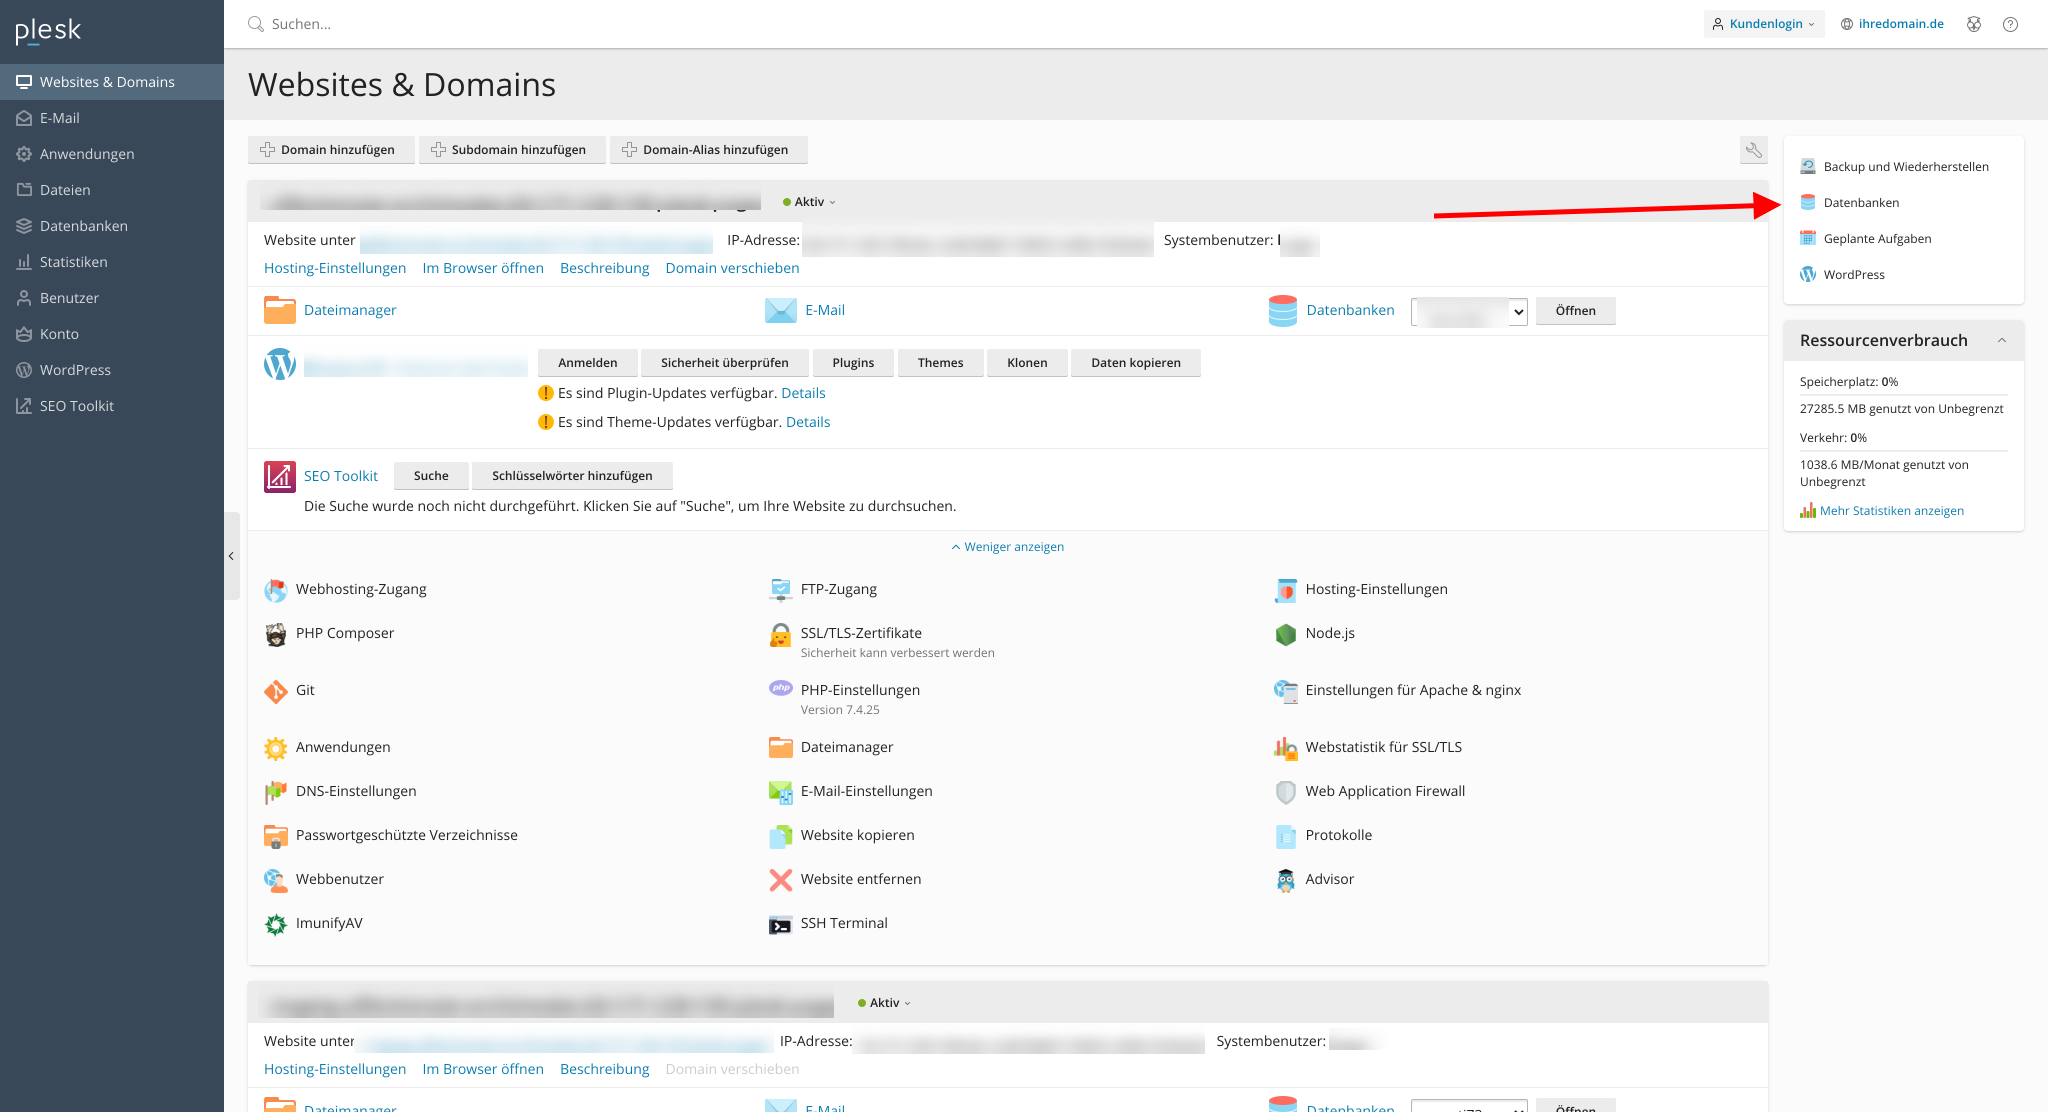
Task: Click the wrench settings icon
Action: pyautogui.click(x=1754, y=150)
